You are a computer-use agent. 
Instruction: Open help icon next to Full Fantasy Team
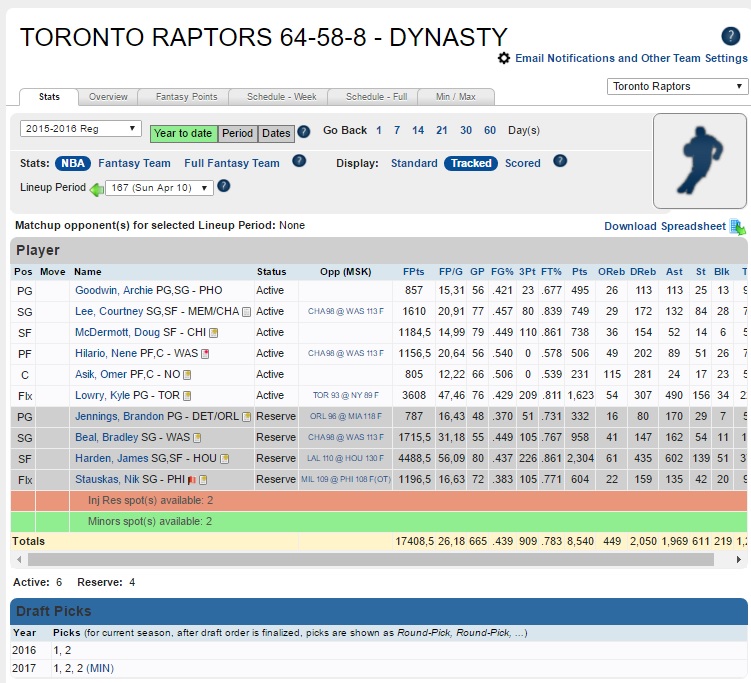click(299, 161)
